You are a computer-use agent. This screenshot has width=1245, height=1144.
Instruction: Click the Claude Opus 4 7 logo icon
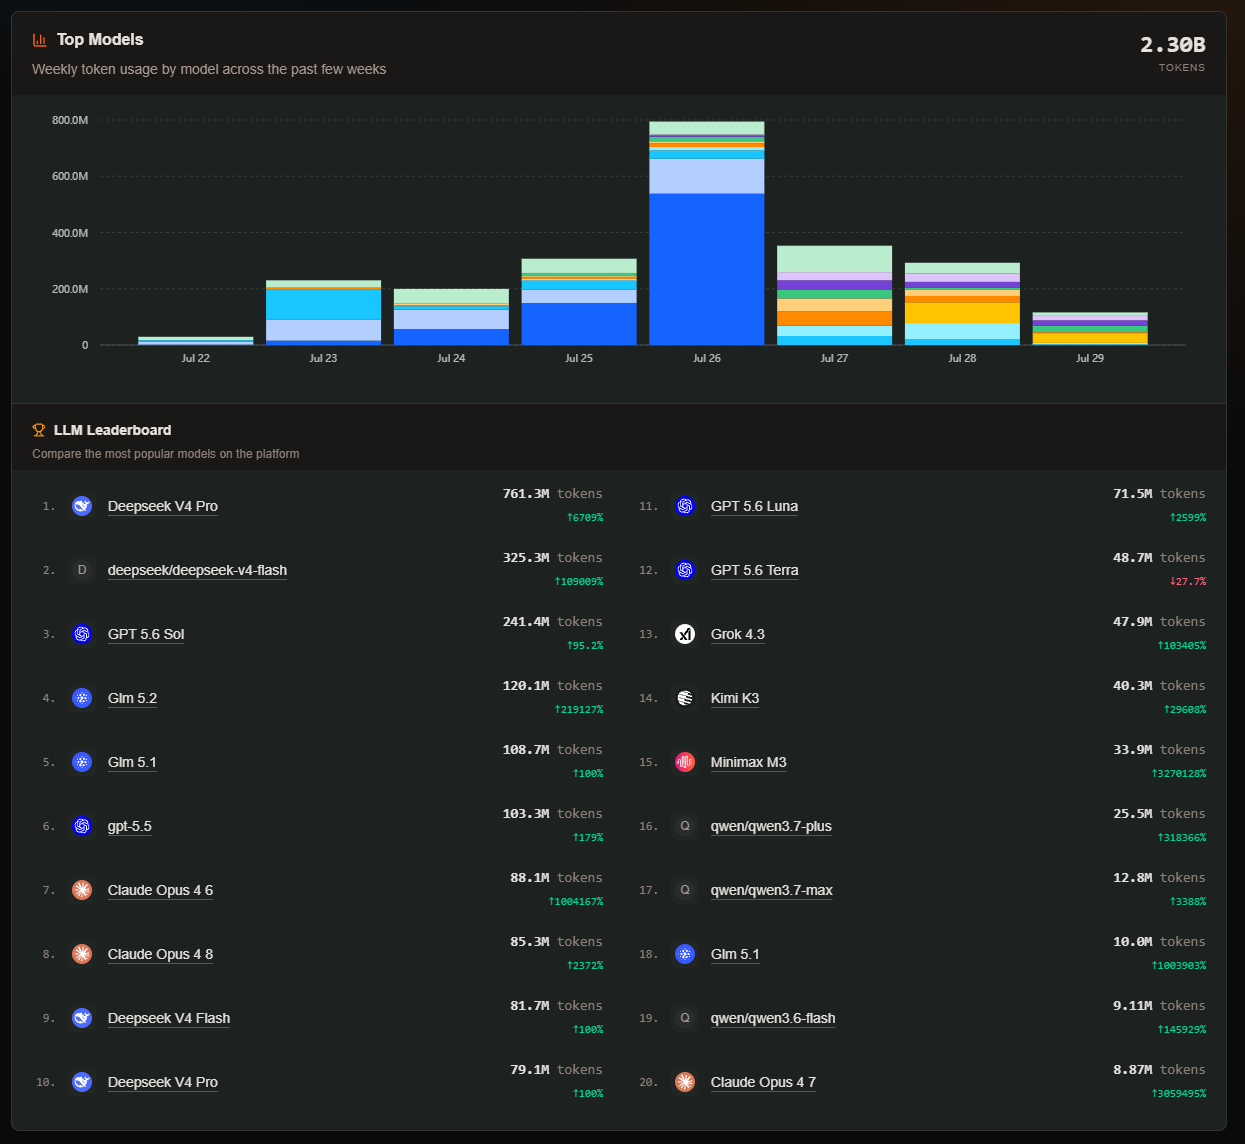coord(685,1082)
